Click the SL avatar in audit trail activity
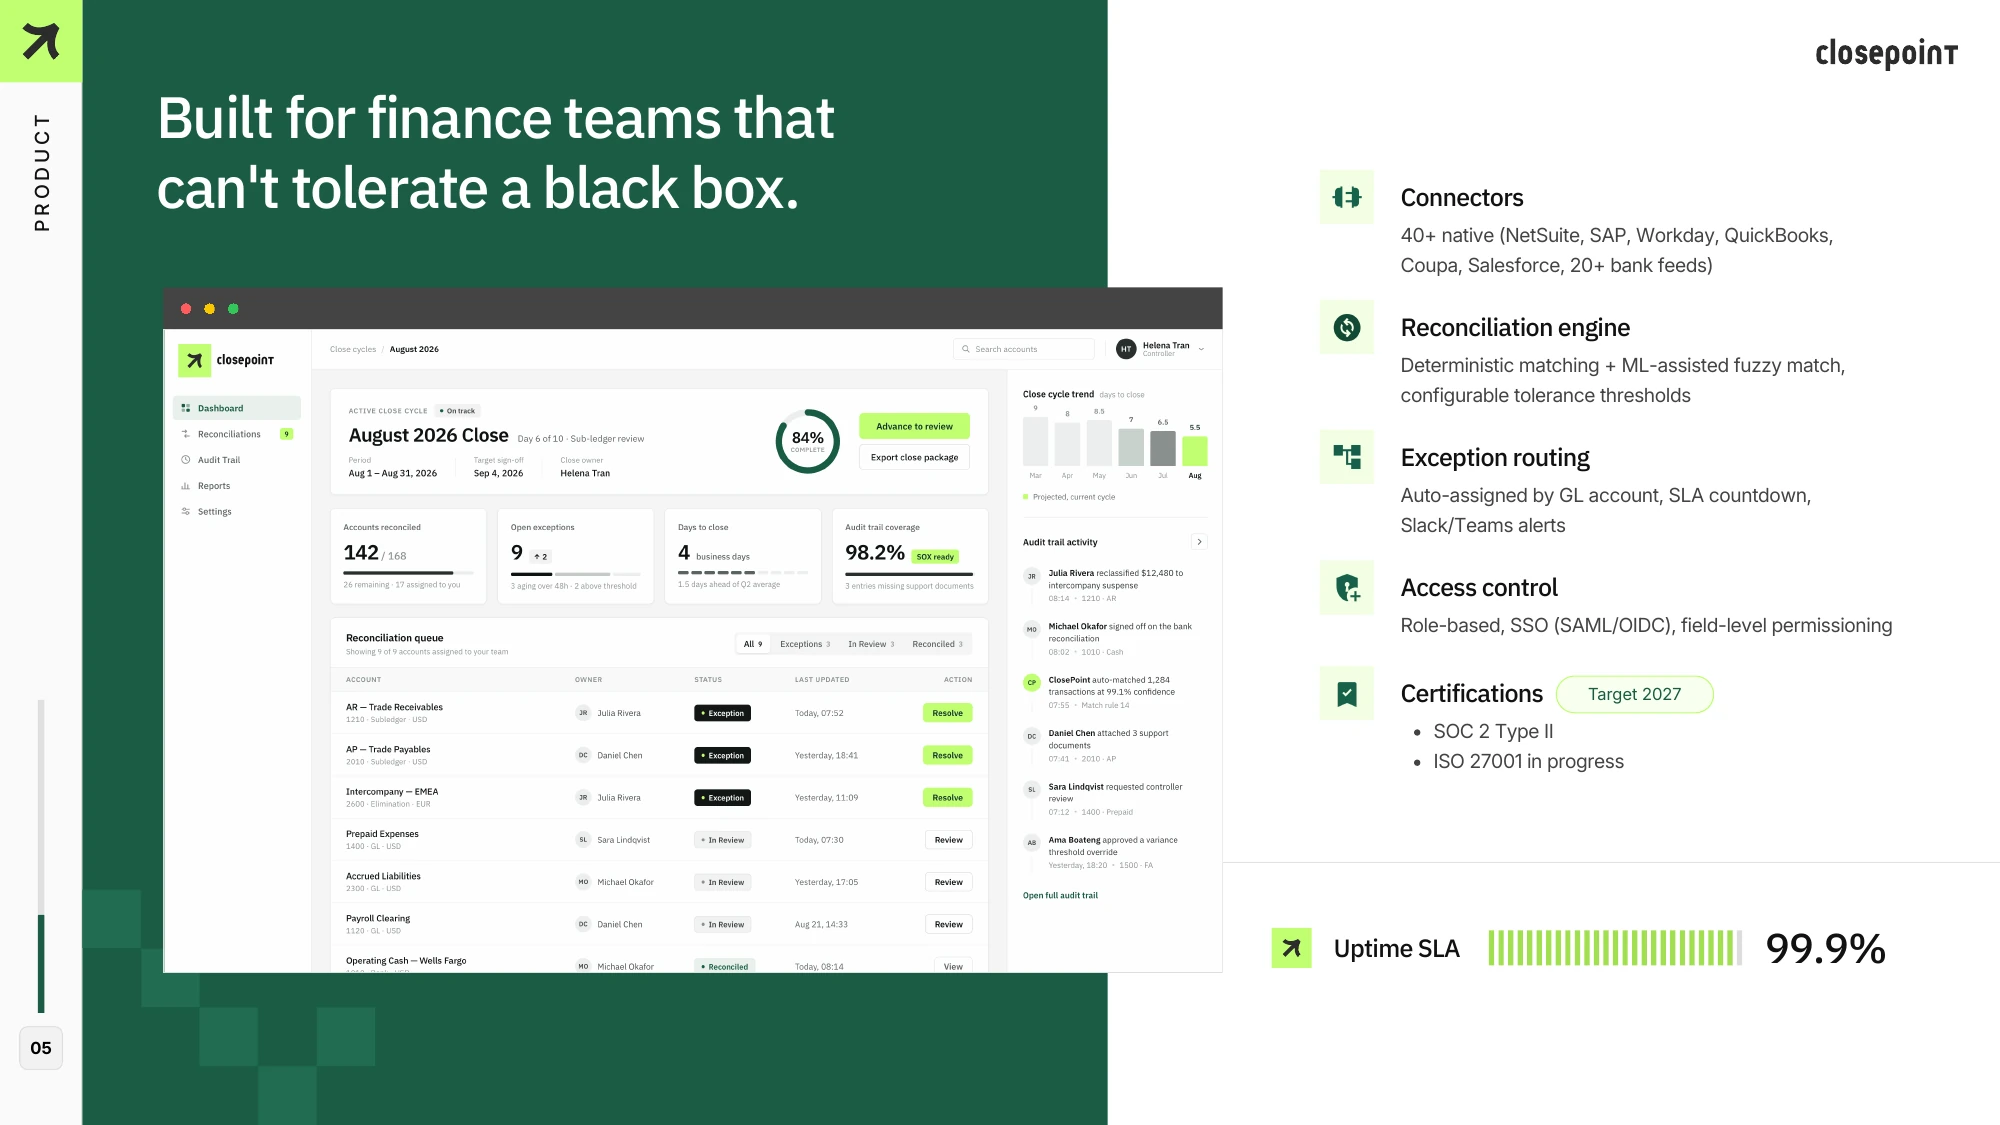 [x=1032, y=790]
